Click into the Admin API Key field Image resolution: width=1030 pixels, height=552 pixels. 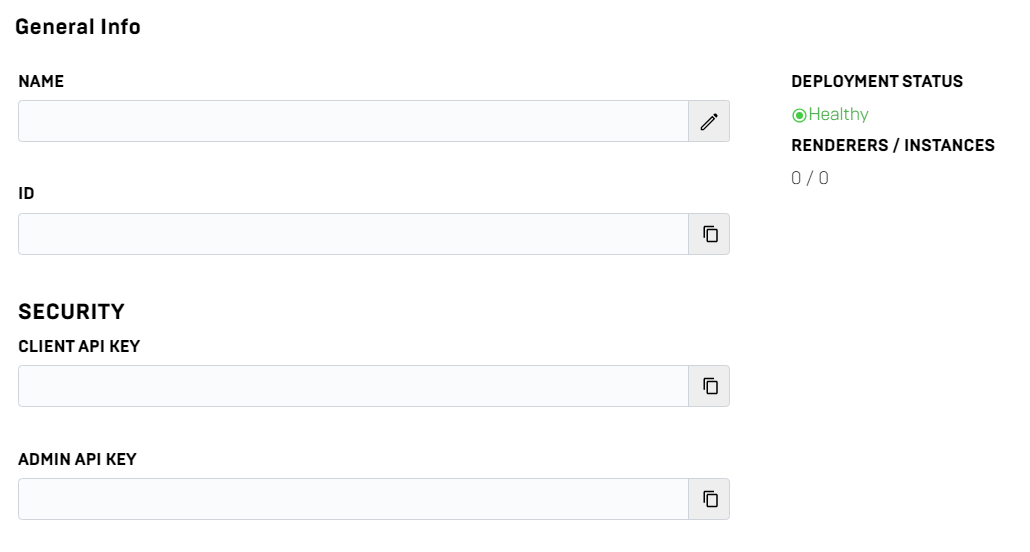353,499
